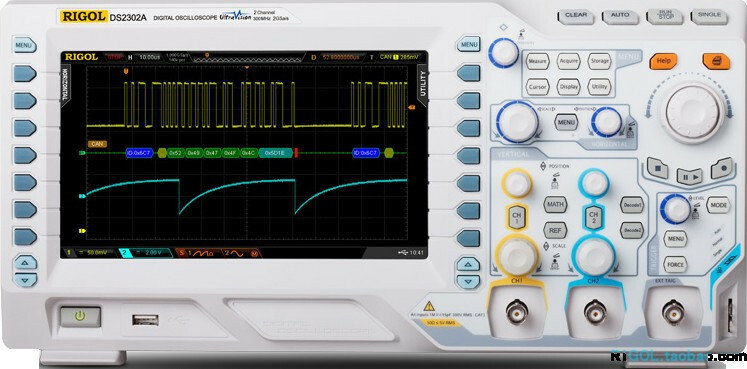Click the EXT TRIG BNC connector
The image size is (747, 369).
point(673,312)
